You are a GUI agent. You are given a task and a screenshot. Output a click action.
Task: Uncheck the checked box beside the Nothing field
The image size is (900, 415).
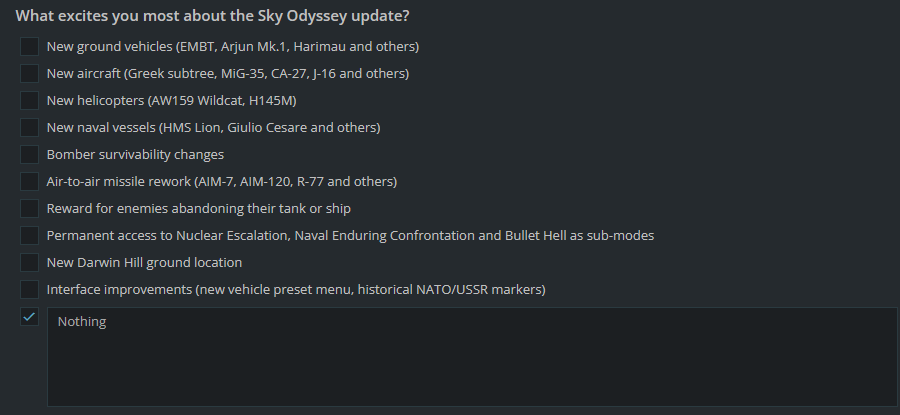(29, 316)
